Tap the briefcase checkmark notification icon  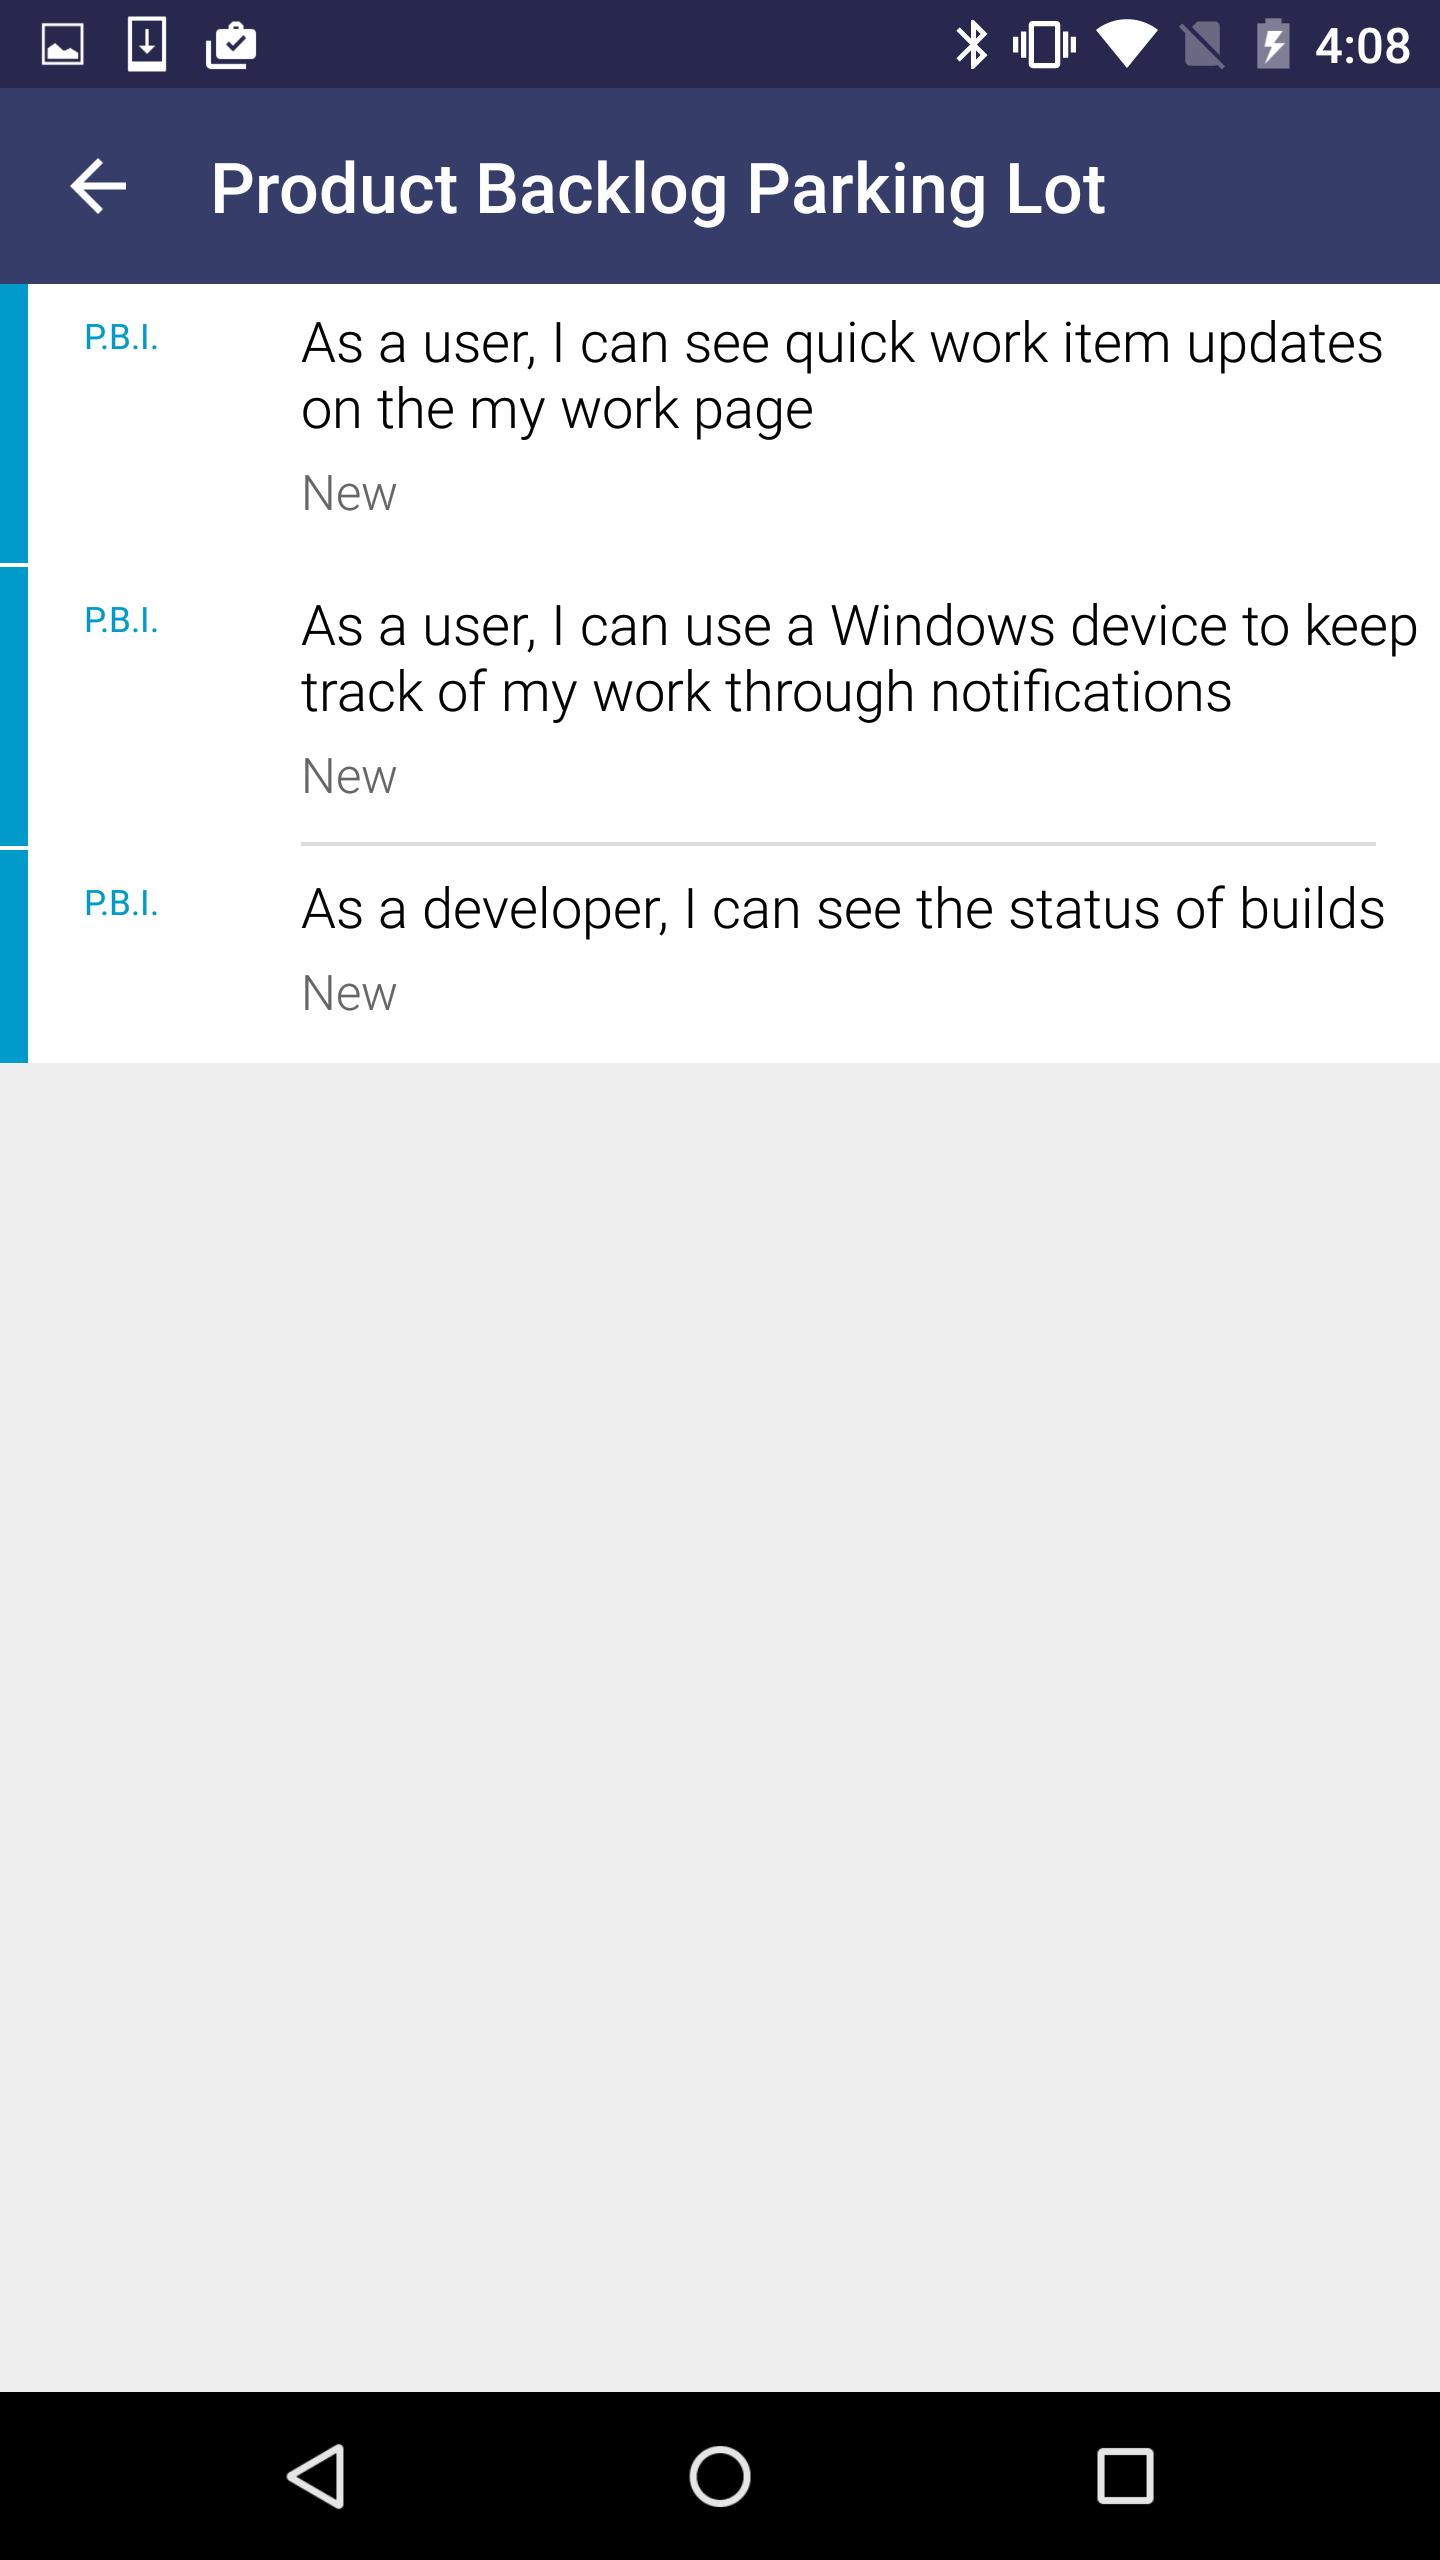click(231, 45)
